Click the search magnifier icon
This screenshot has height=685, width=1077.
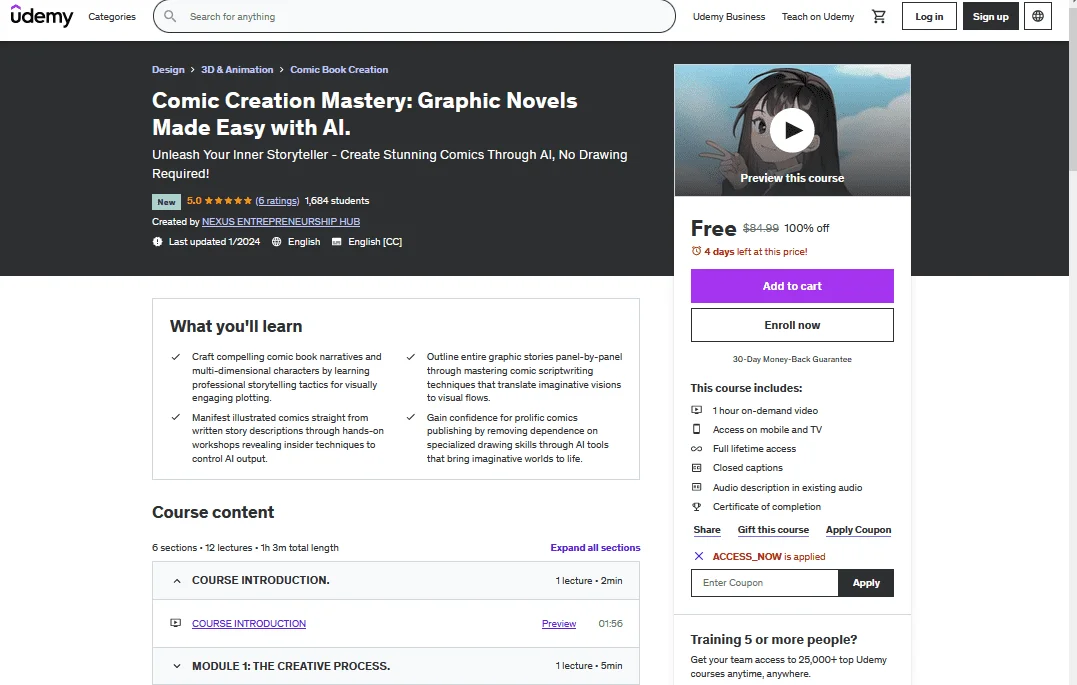click(170, 16)
